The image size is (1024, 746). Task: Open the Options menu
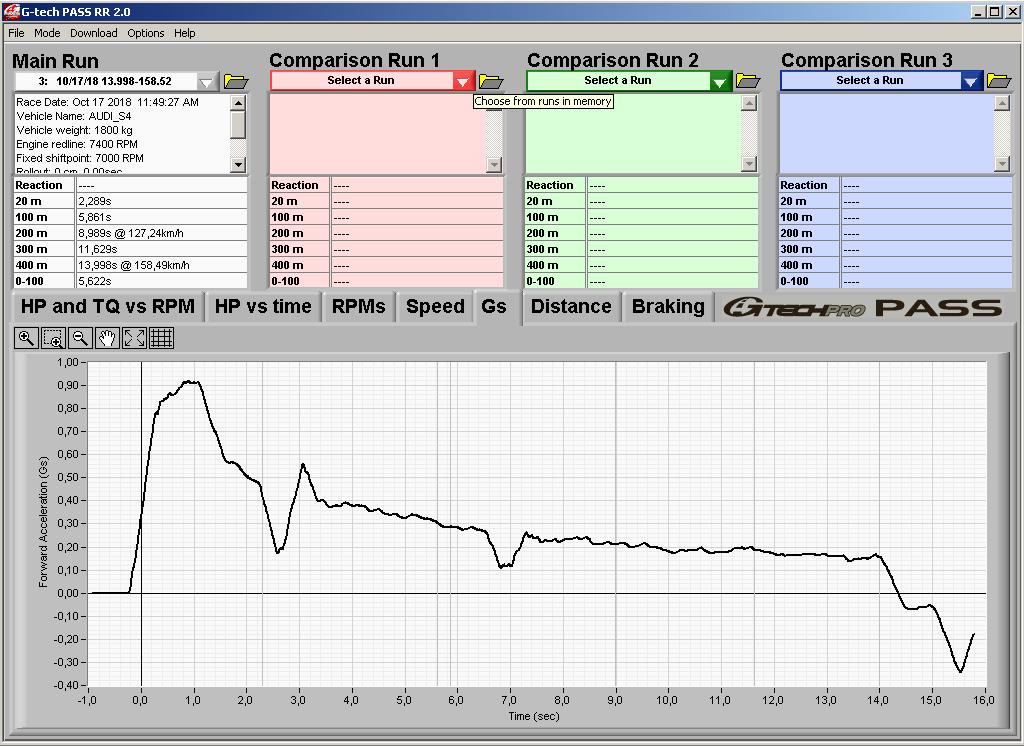[x=145, y=33]
